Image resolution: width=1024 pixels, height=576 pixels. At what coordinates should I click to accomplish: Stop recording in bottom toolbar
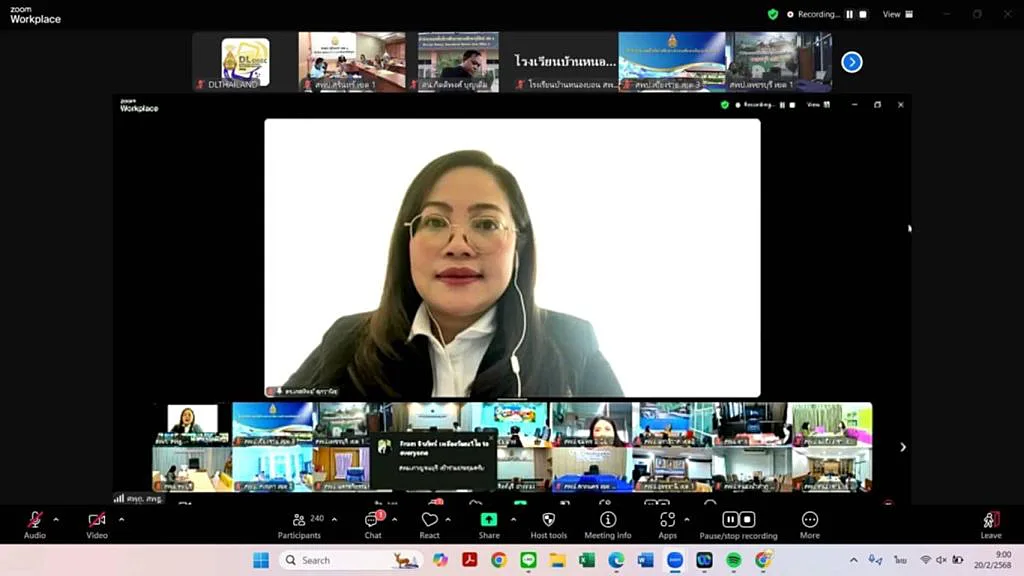(747, 519)
